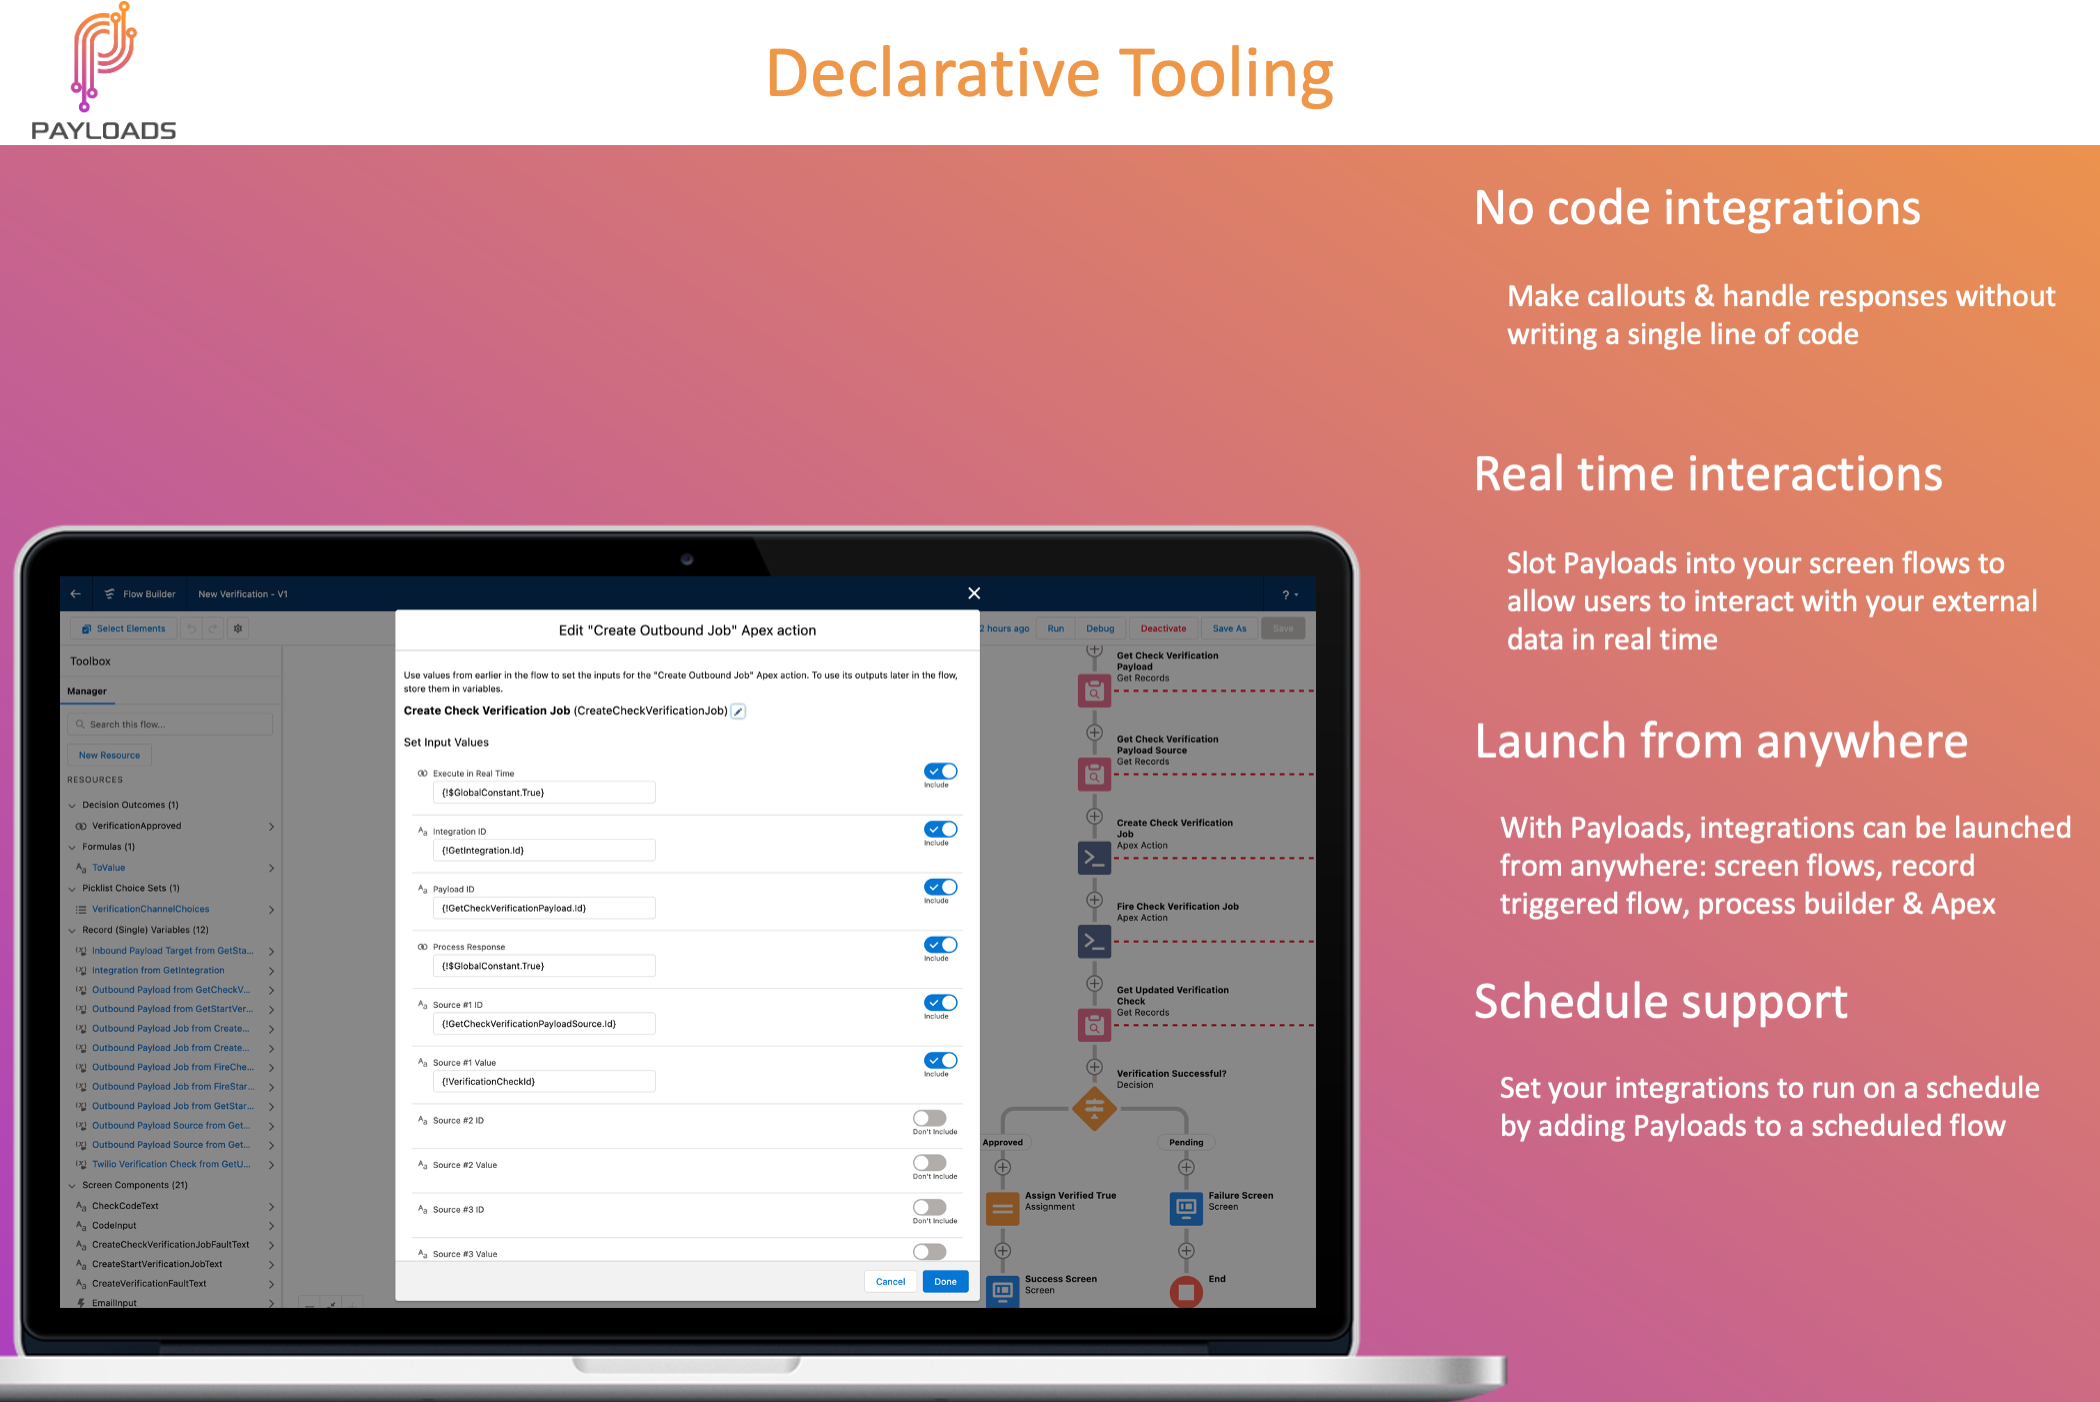This screenshot has width=2100, height=1402.
Task: Open the help dropdown in the top right
Action: [1289, 593]
